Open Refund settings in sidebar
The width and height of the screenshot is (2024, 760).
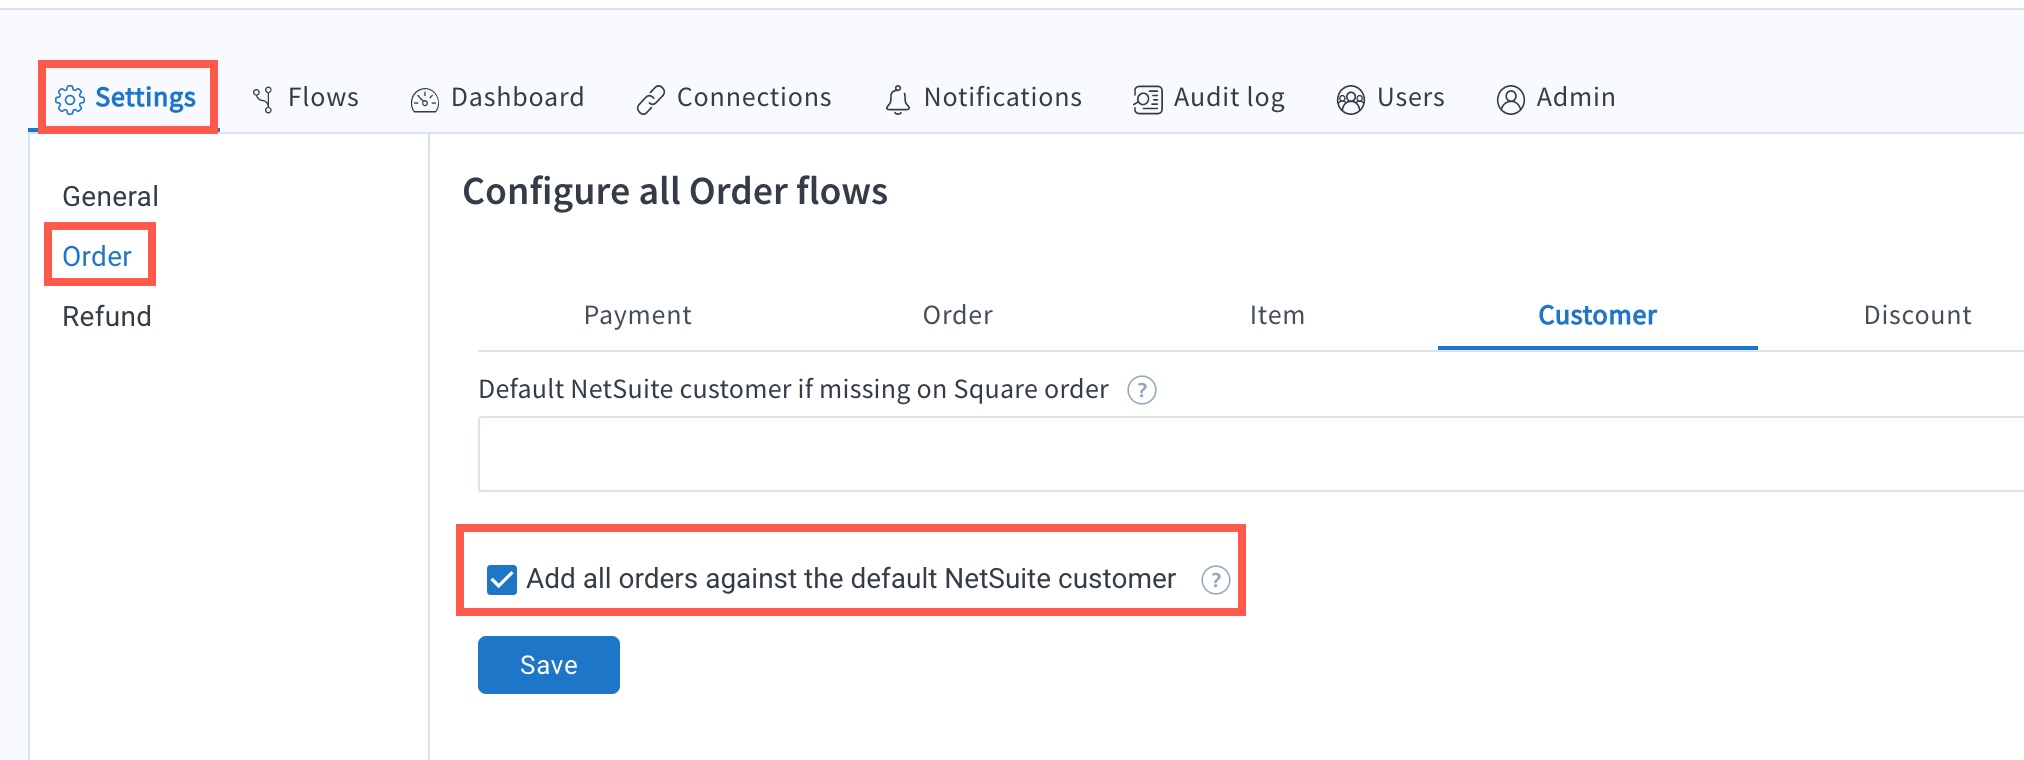(x=107, y=316)
